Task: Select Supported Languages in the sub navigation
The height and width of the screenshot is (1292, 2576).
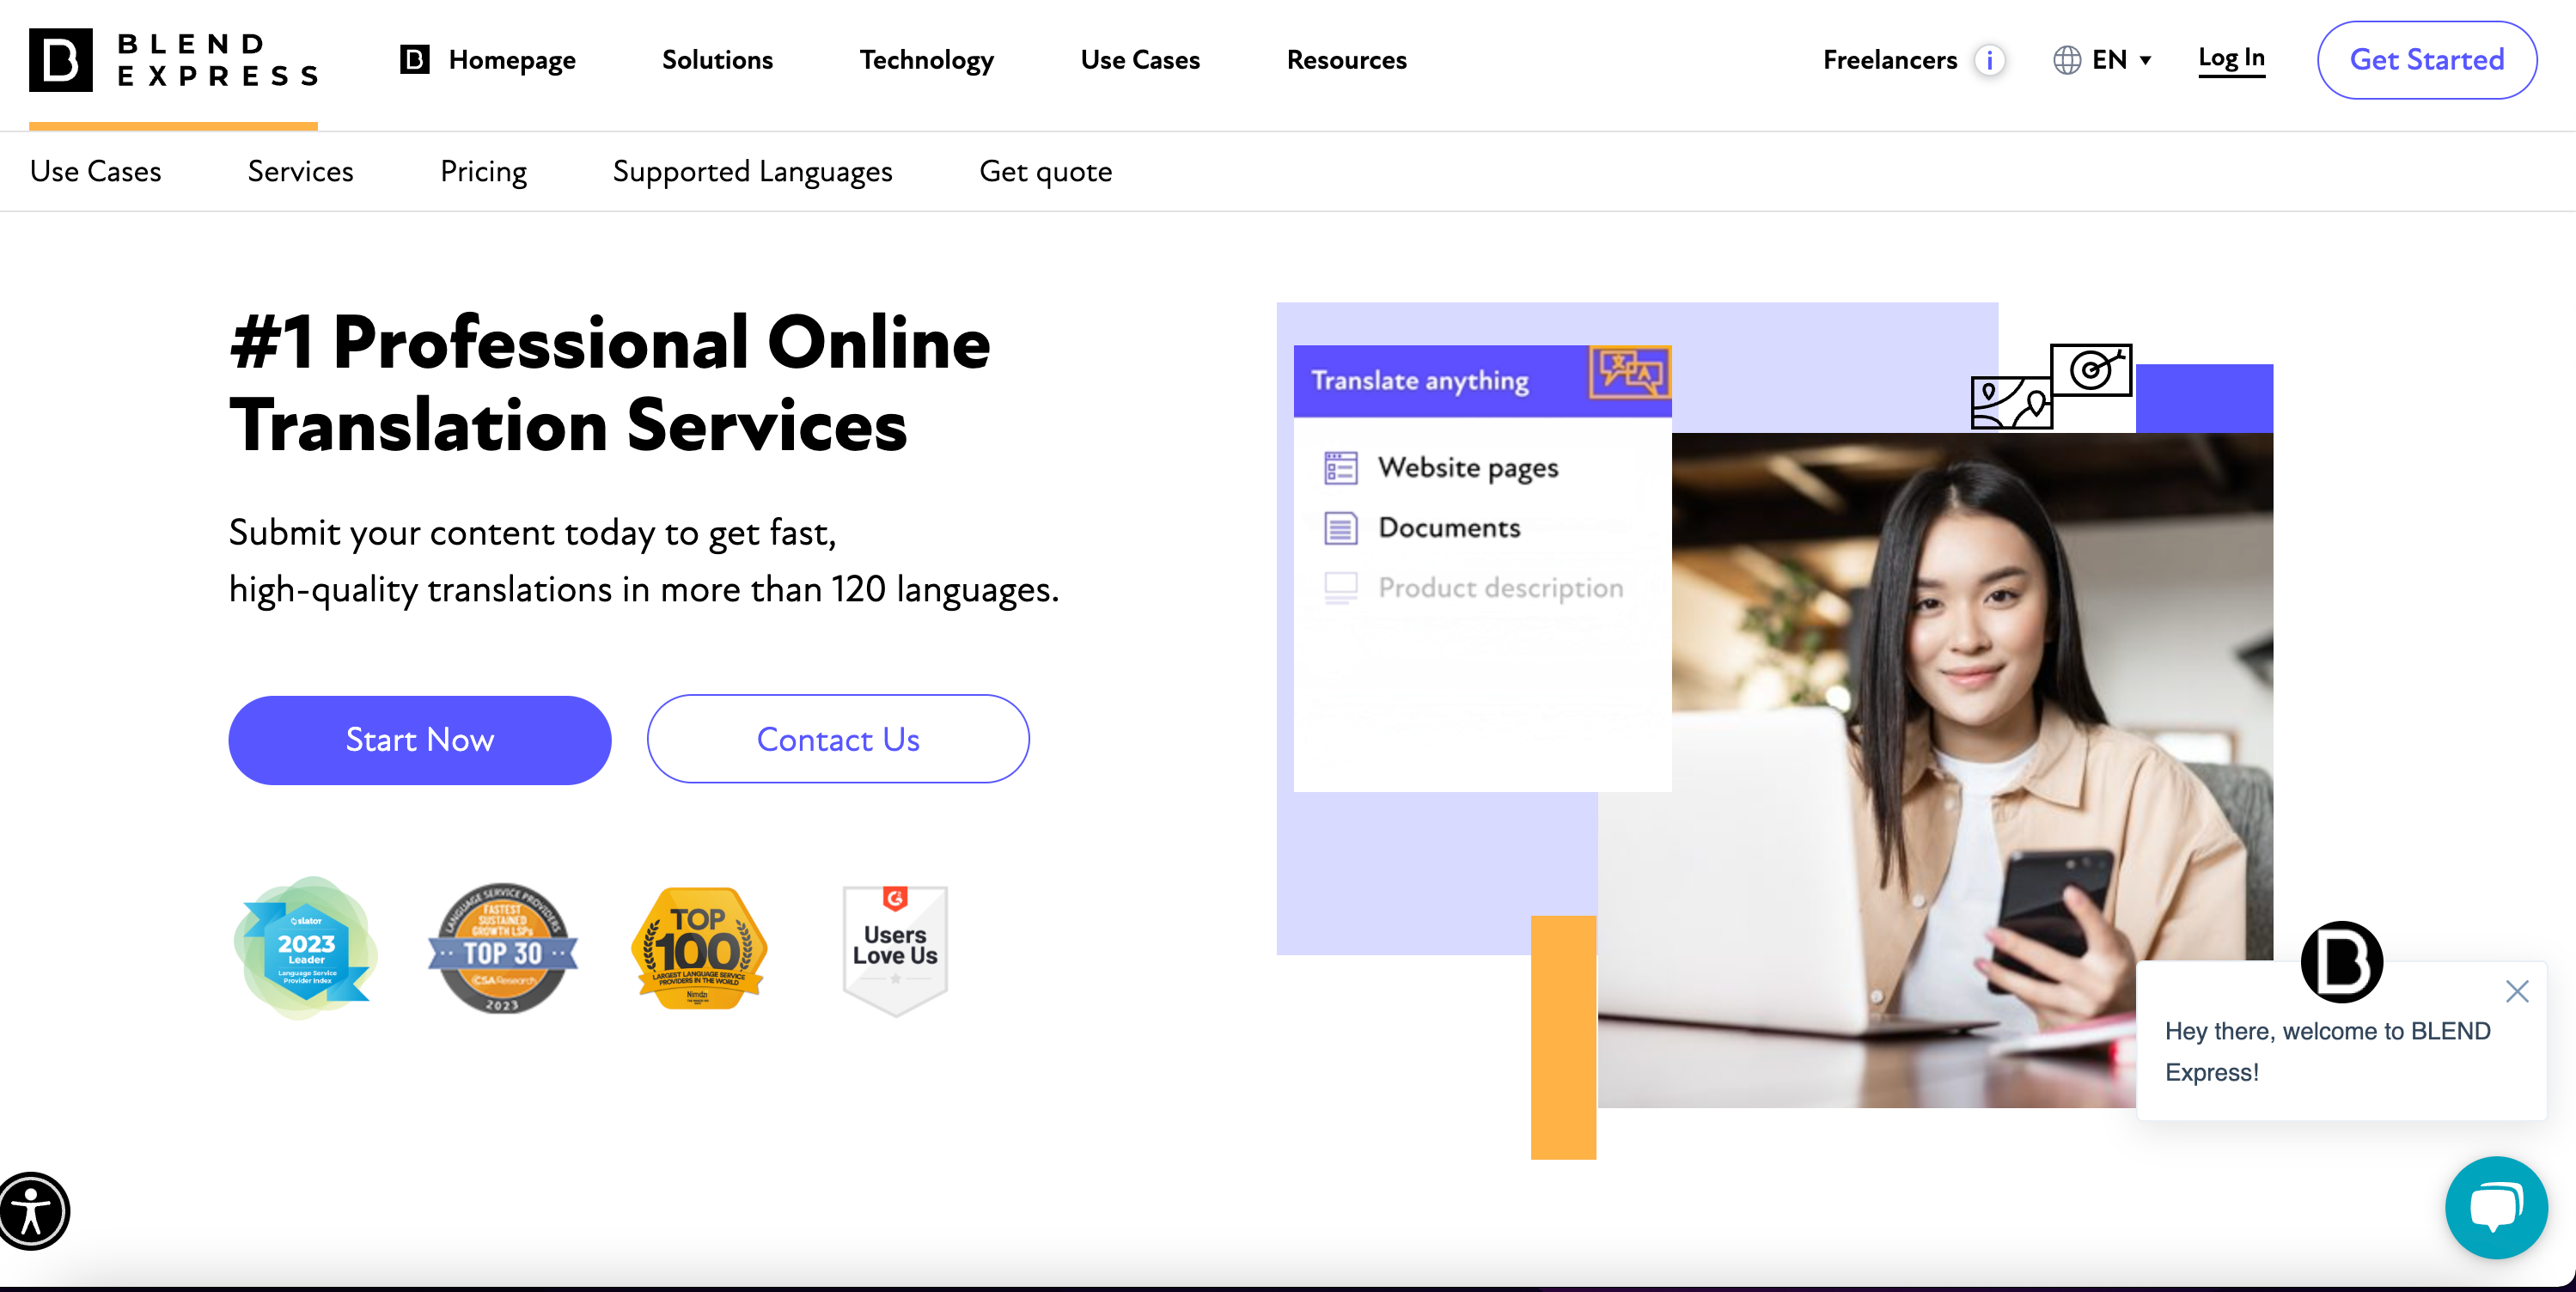Action: (752, 171)
